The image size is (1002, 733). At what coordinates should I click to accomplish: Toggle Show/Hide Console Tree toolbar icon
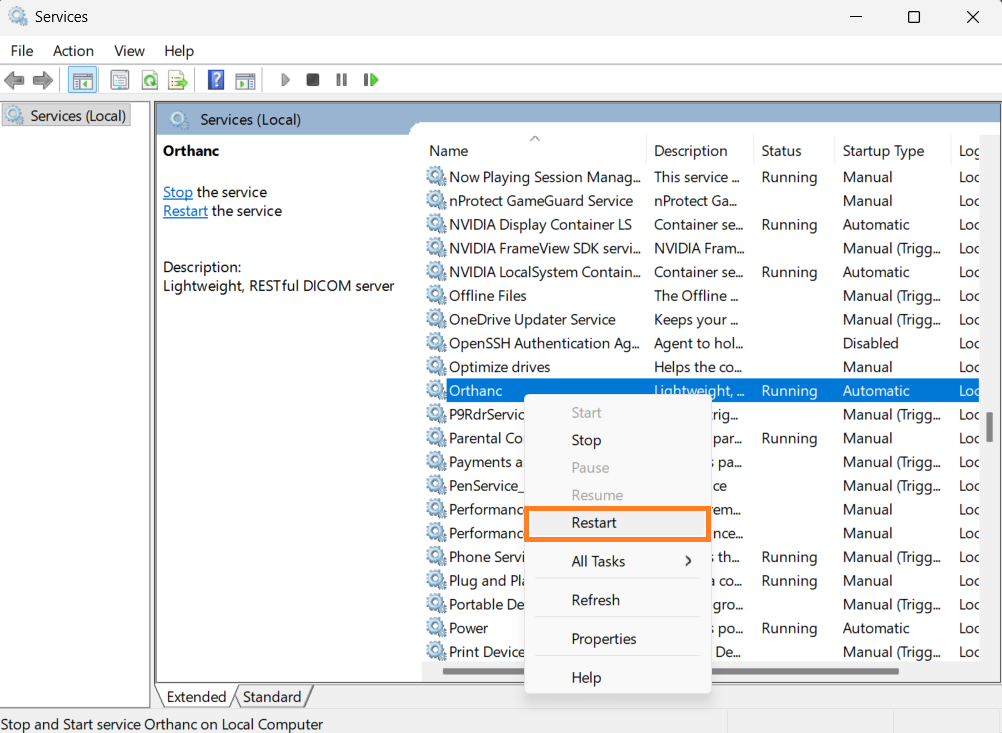pyautogui.click(x=82, y=81)
